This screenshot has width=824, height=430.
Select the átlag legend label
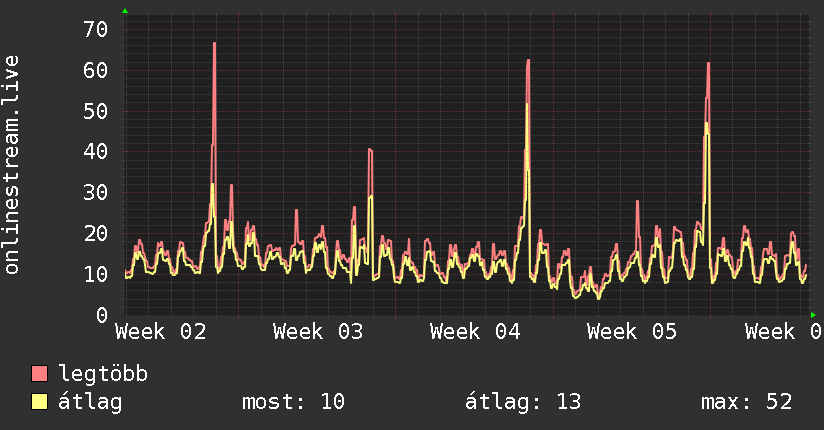click(90, 403)
